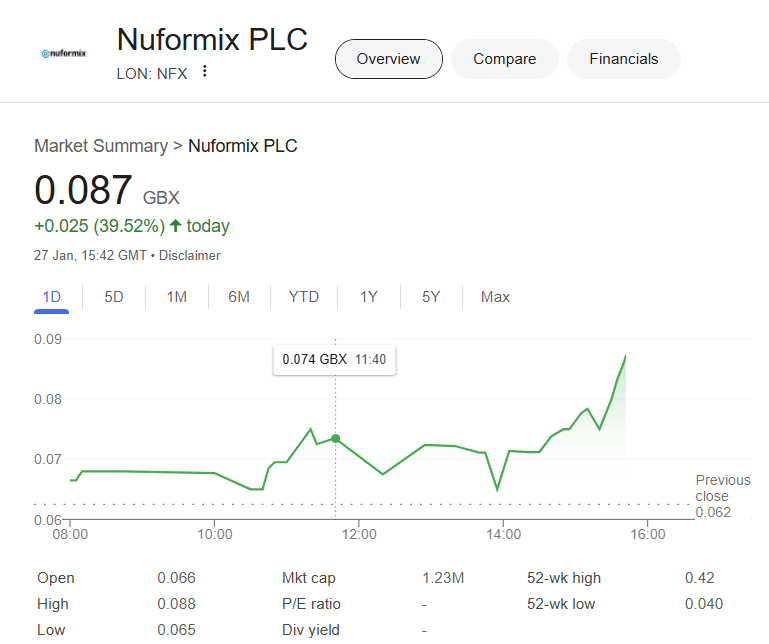Image resolution: width=769 pixels, height=644 pixels.
Task: Click the Open value 0.066
Action: point(177,578)
